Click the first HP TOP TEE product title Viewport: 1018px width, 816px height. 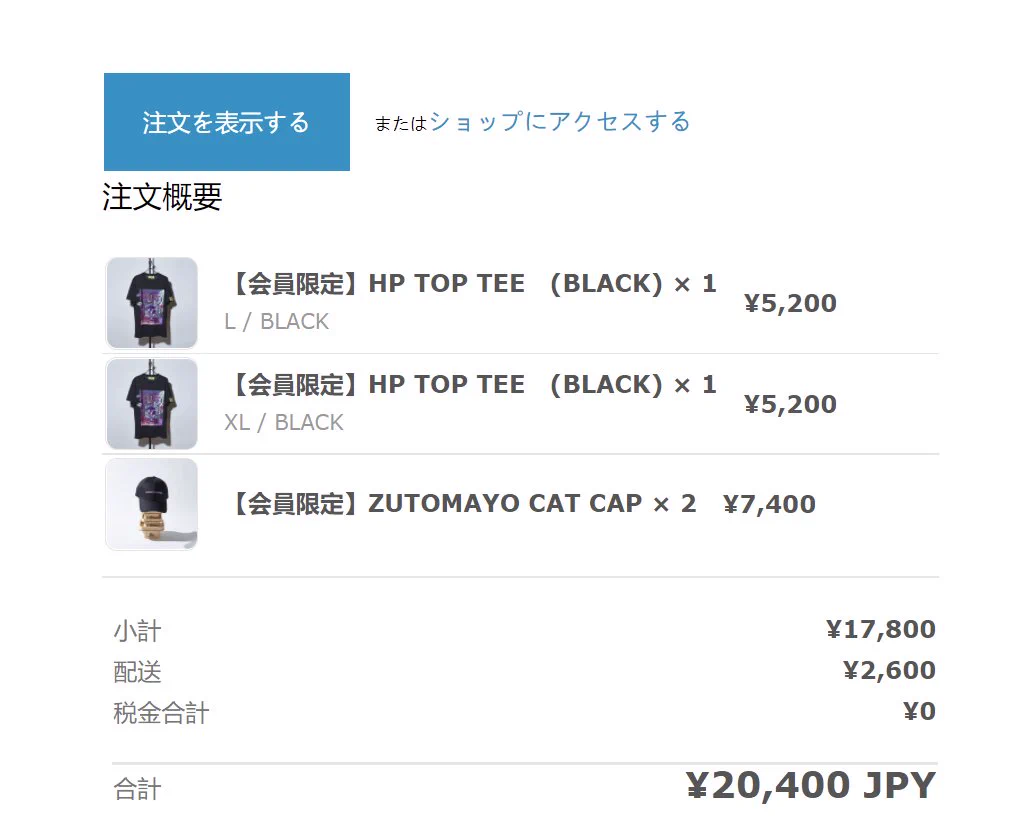[472, 284]
